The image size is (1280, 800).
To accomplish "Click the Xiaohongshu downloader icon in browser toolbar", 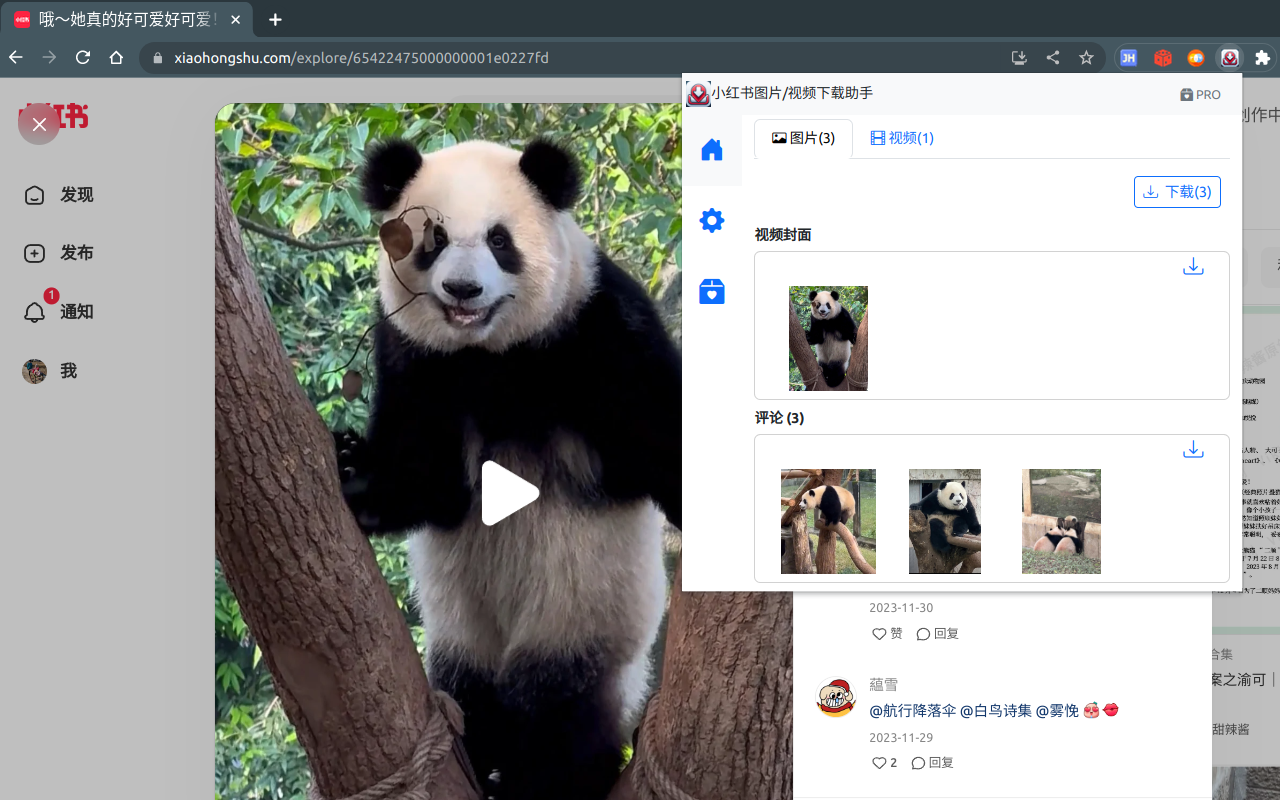I will tap(1229, 58).
